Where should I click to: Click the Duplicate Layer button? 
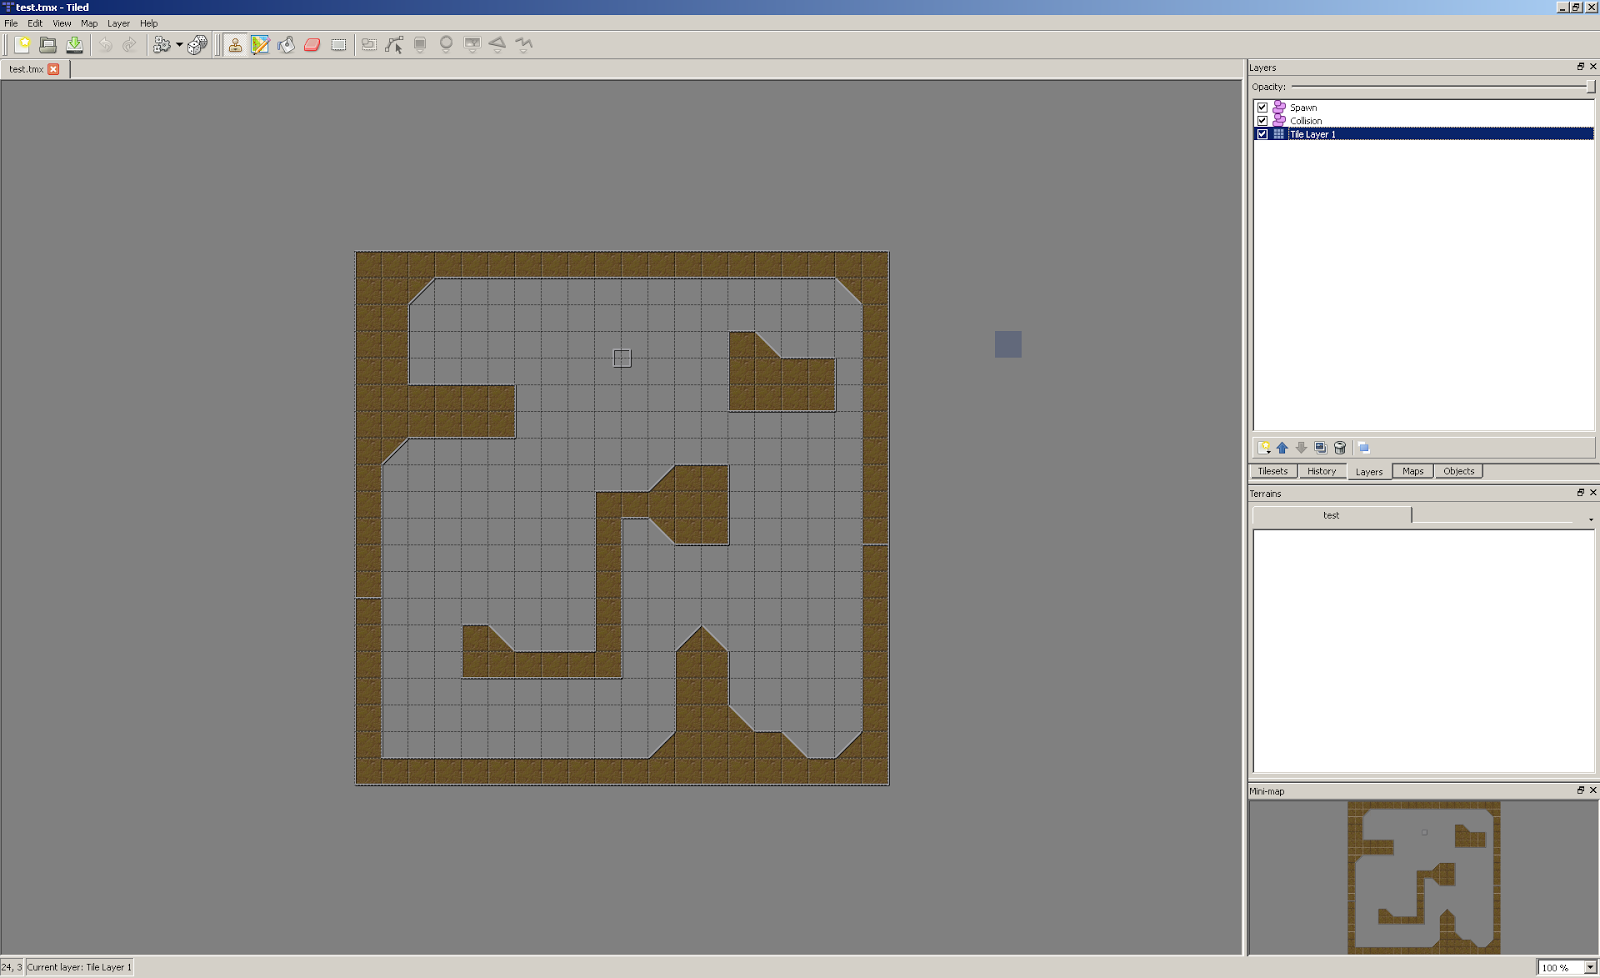[x=1321, y=447]
